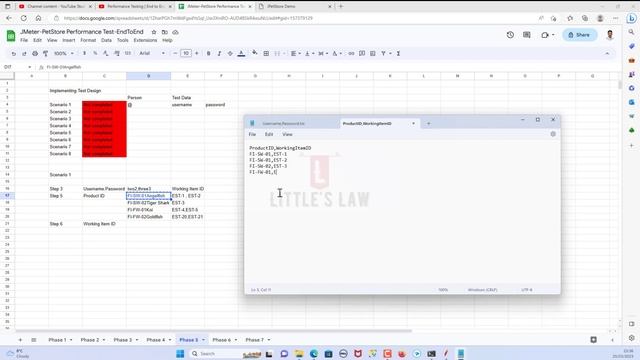This screenshot has width=640, height=360.
Task: Open the Sheets File menu
Action: click(24, 40)
